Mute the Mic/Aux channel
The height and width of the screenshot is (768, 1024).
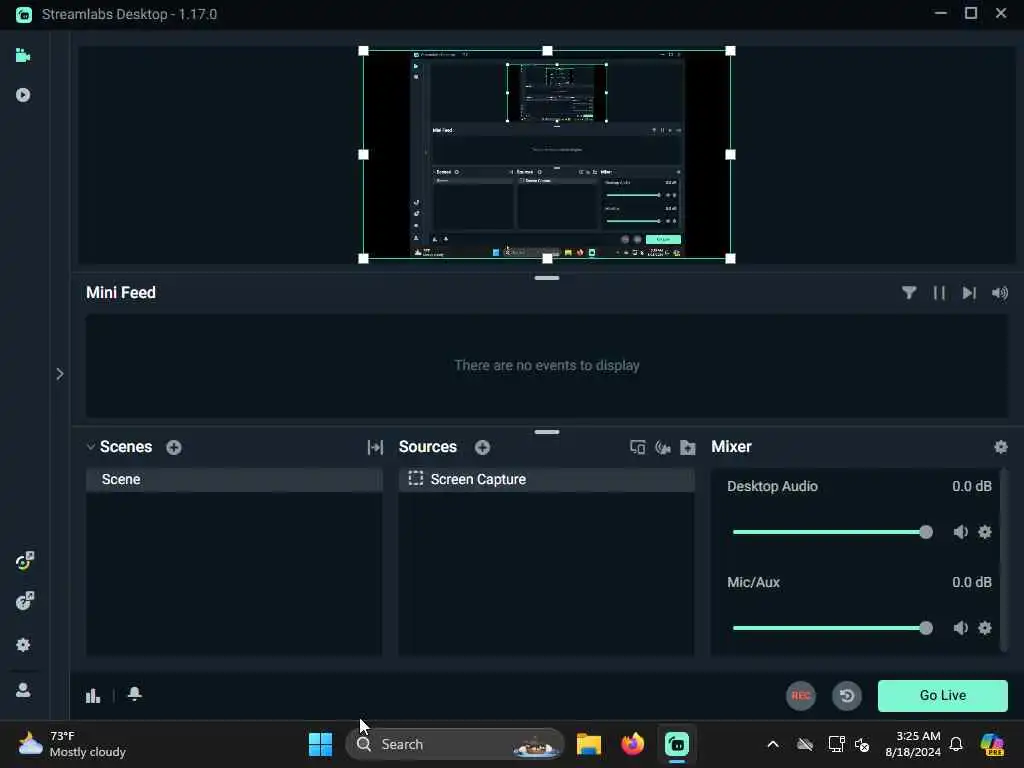(960, 628)
